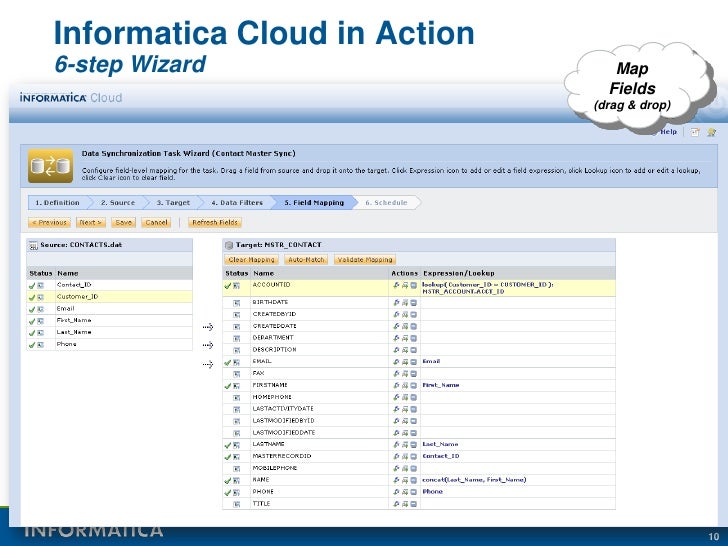This screenshot has width=728, height=546.
Task: Open the Help link
Action: pyautogui.click(x=669, y=132)
